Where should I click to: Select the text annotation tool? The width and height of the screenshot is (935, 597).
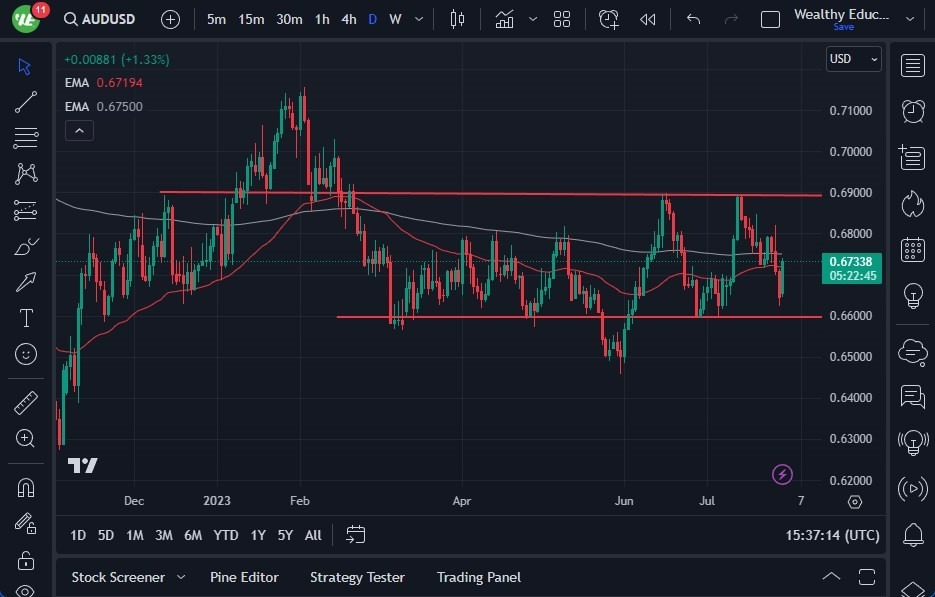[x=25, y=318]
